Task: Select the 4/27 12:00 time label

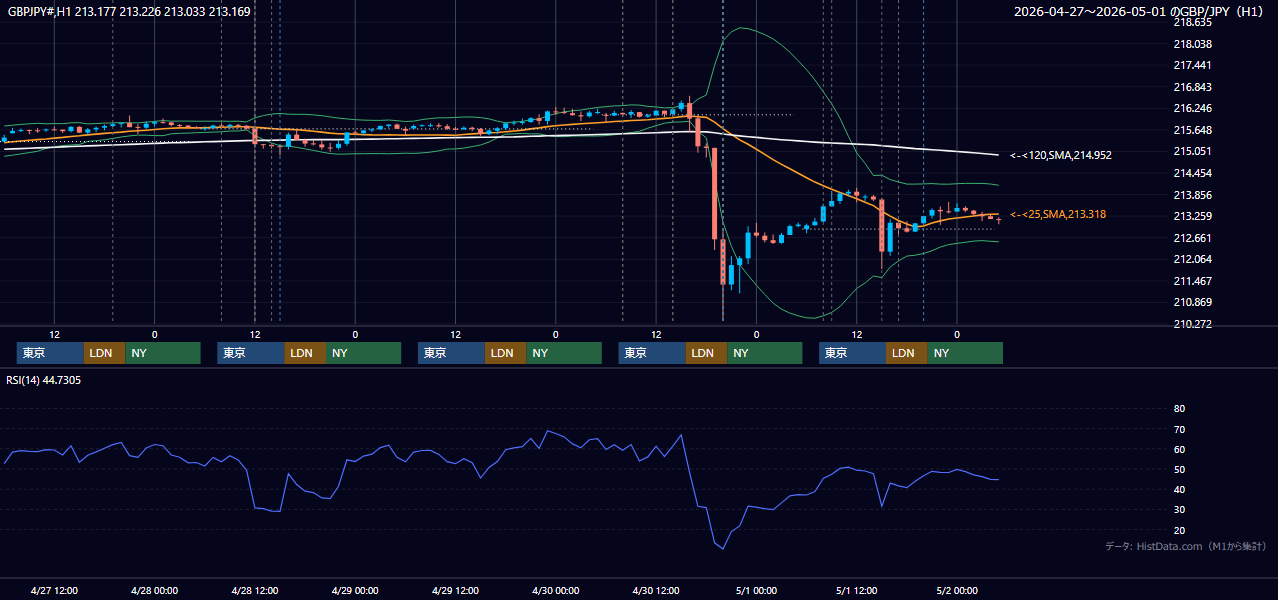Action: [55, 591]
